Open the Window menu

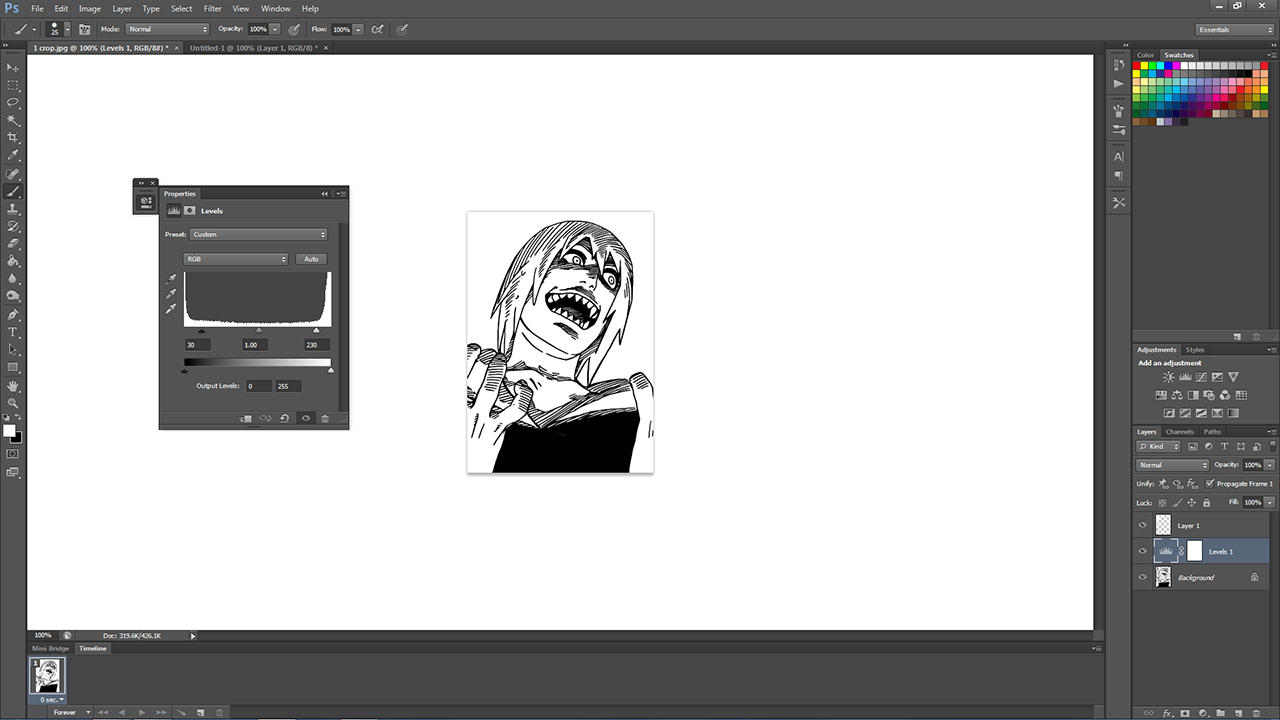(276, 8)
